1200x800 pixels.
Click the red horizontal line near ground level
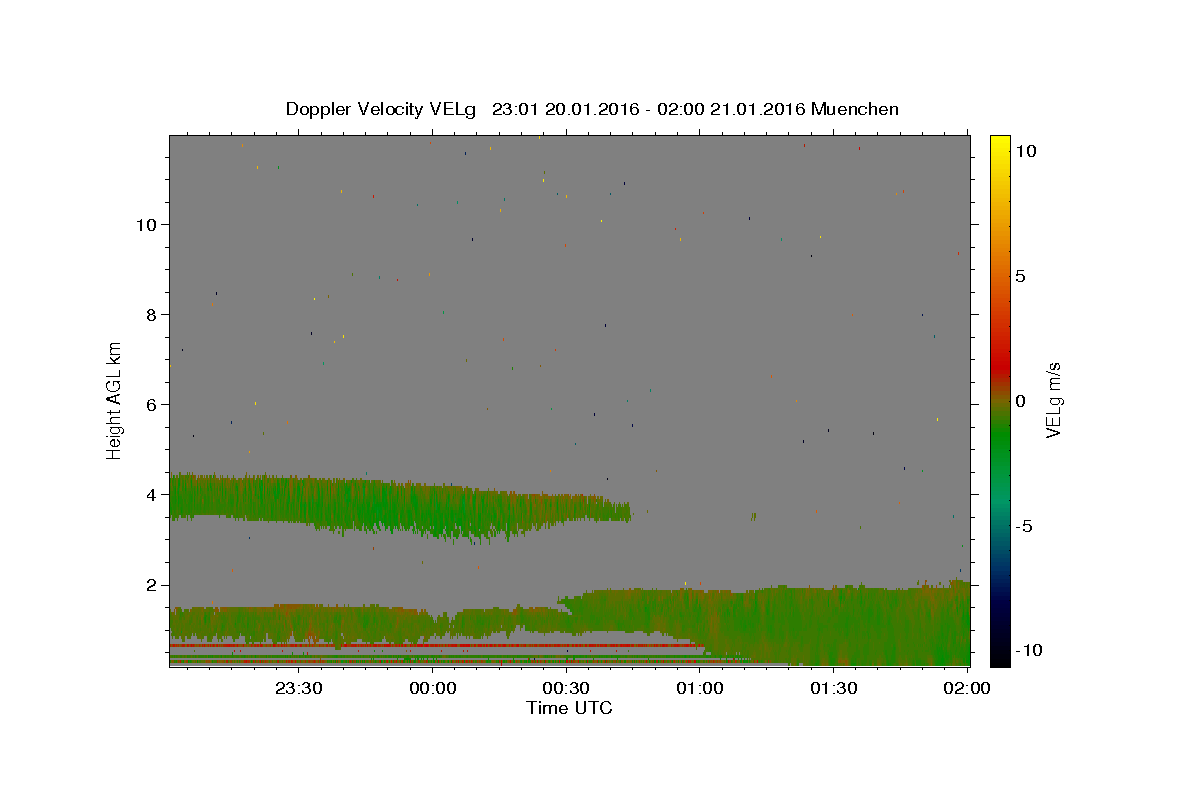[435, 646]
